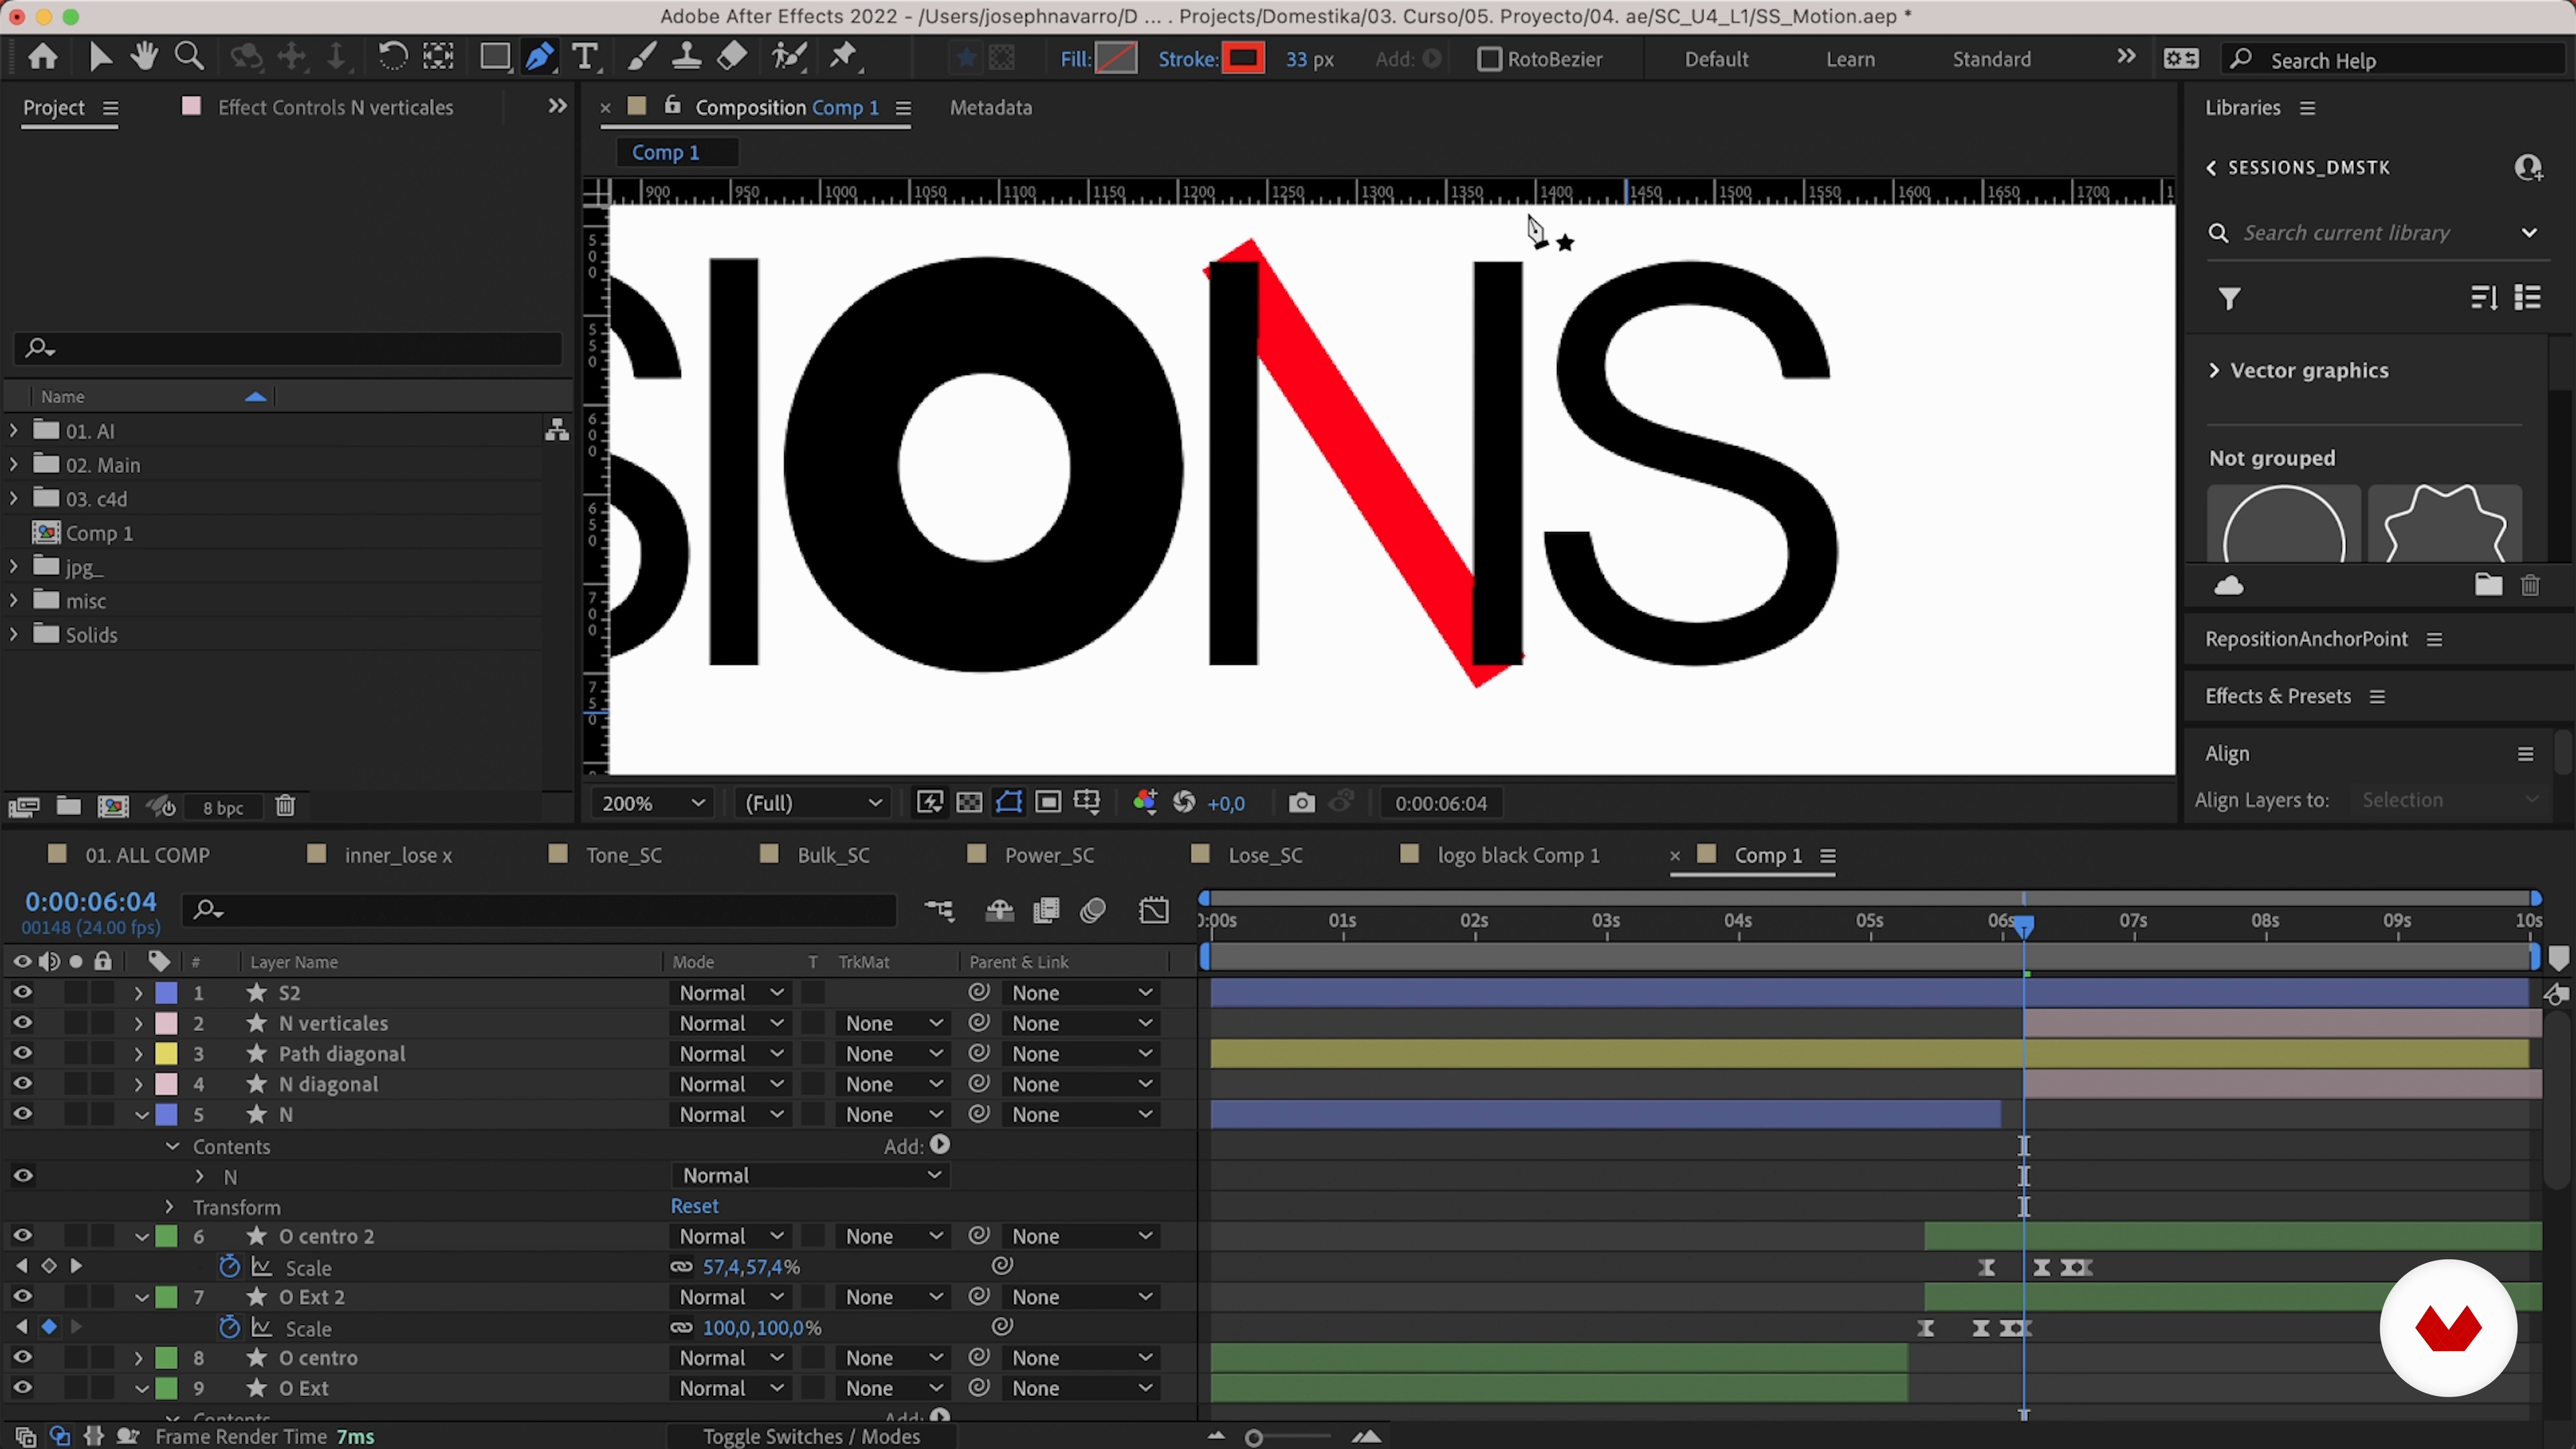Toggle Scale stopwatch on O Ext 2

229,1327
